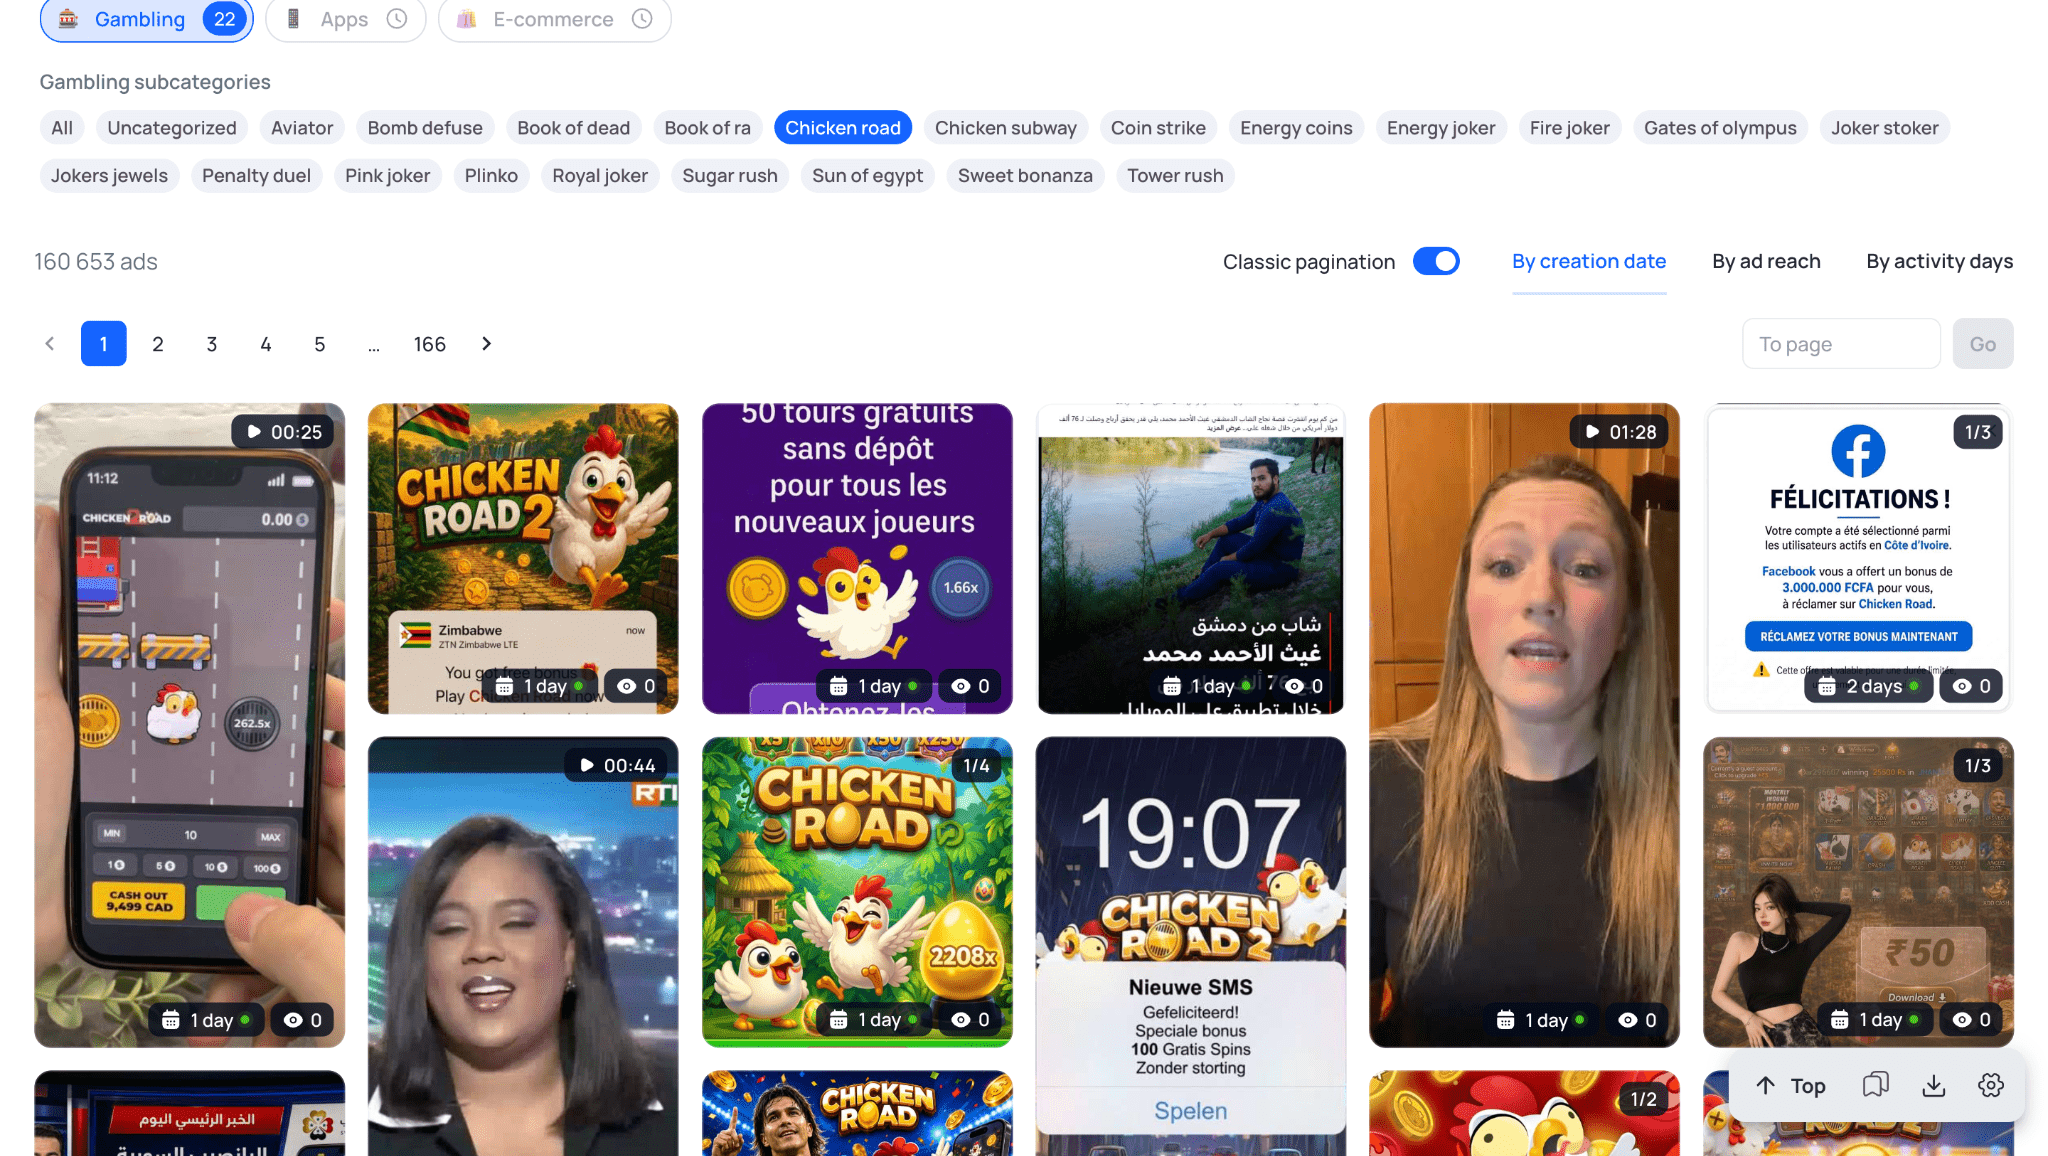The height and width of the screenshot is (1156, 2048).
Task: Open the Chicken Road 2208x jungle ad
Action: 857,892
